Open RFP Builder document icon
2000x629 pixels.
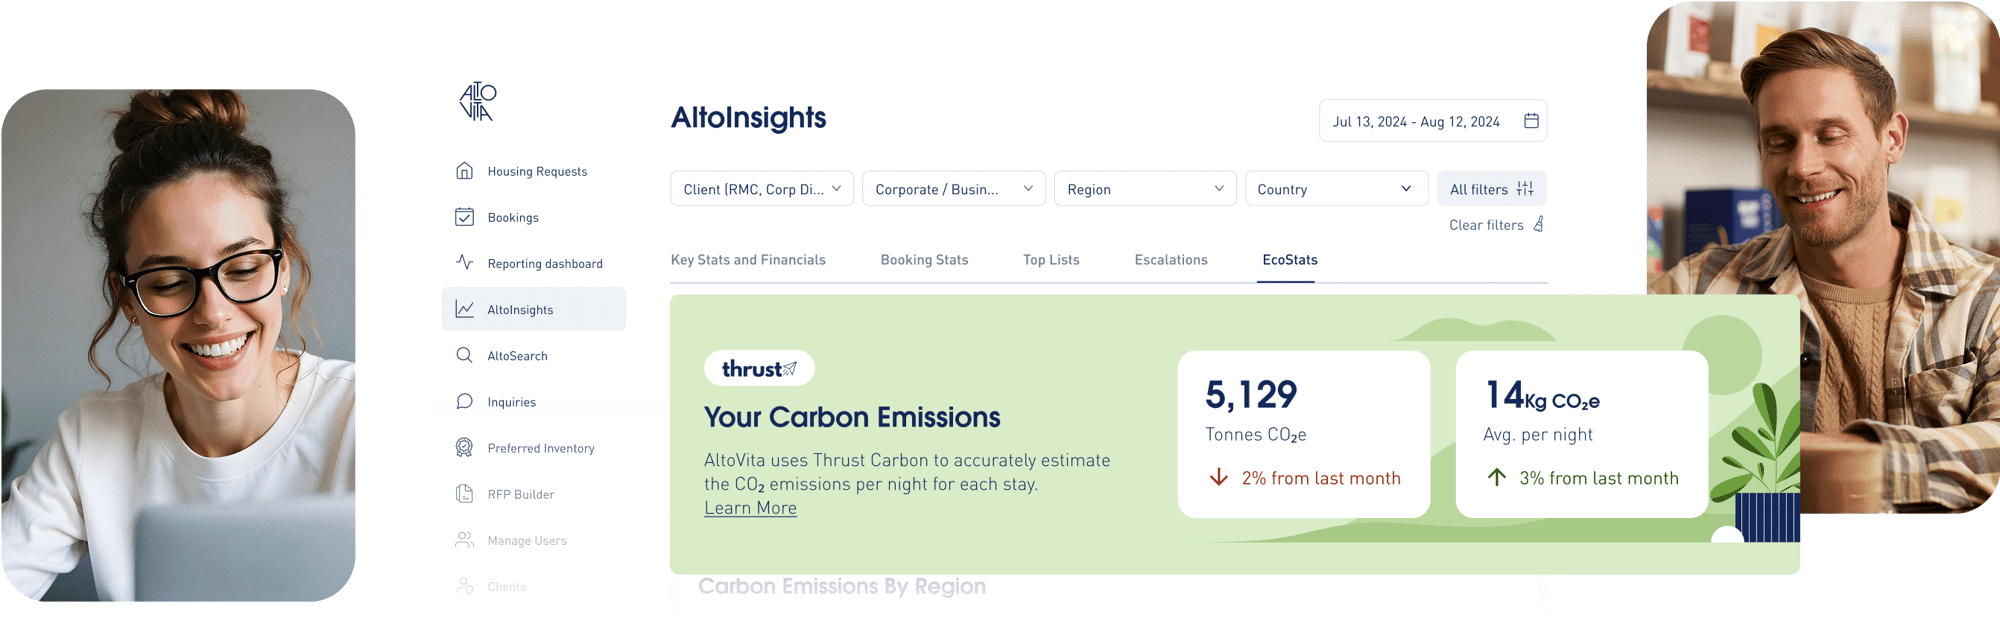(464, 494)
